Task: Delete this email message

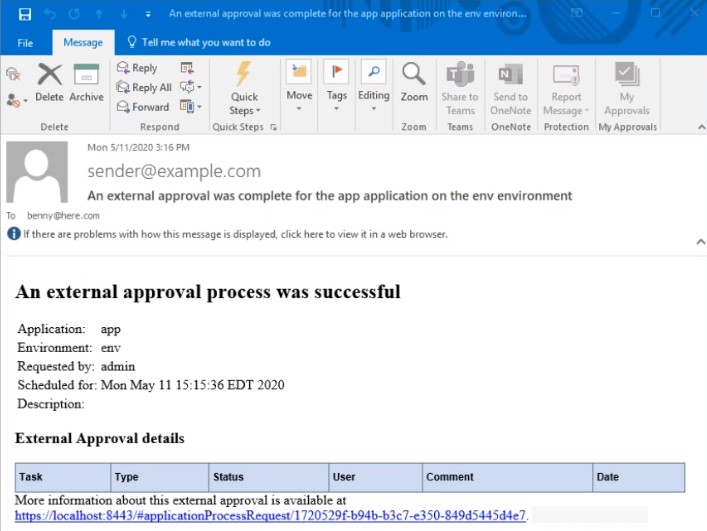Action: (x=50, y=83)
